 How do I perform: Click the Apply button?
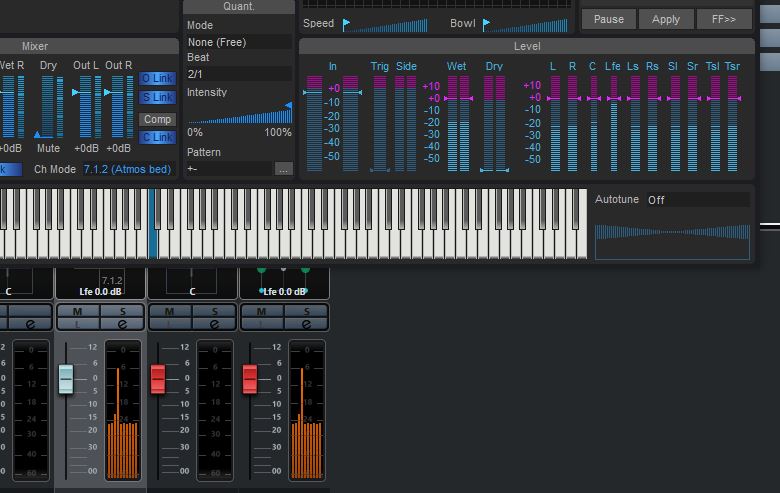click(x=666, y=19)
